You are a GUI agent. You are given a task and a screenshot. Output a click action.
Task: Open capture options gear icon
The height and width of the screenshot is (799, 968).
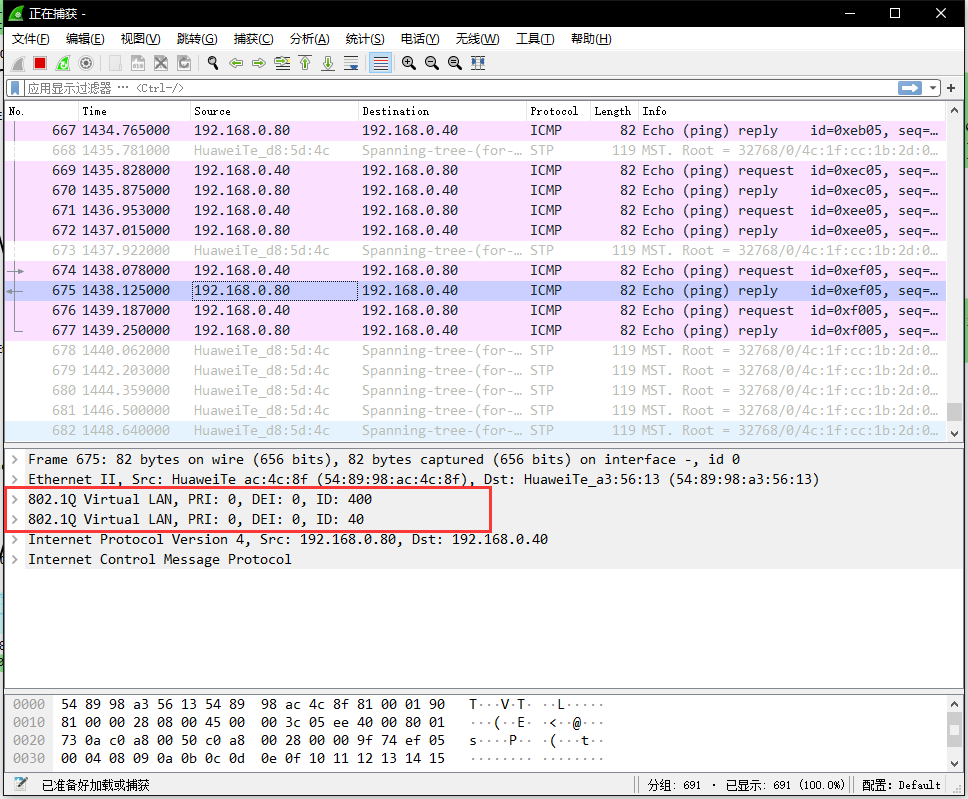86,63
